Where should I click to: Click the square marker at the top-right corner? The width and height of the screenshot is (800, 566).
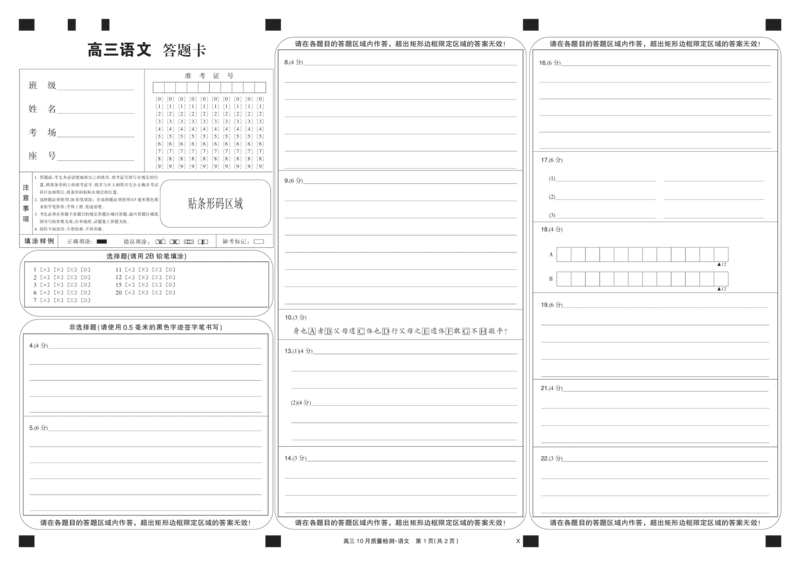pos(771,22)
